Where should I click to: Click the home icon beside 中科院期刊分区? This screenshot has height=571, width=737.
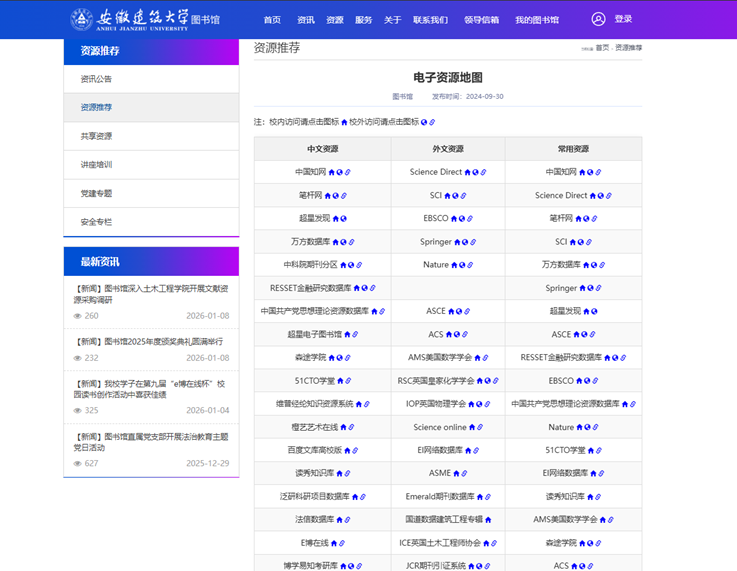coord(344,265)
